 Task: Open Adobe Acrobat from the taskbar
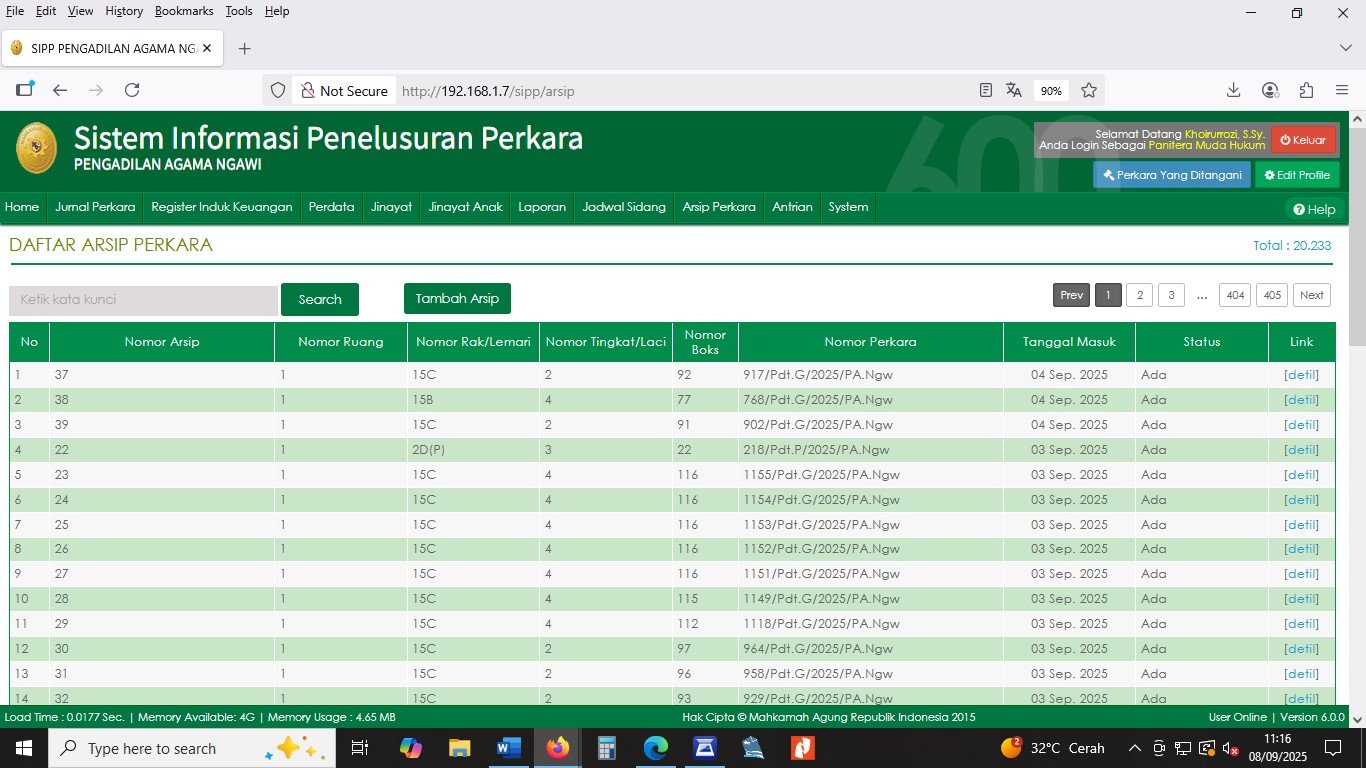[x=802, y=748]
